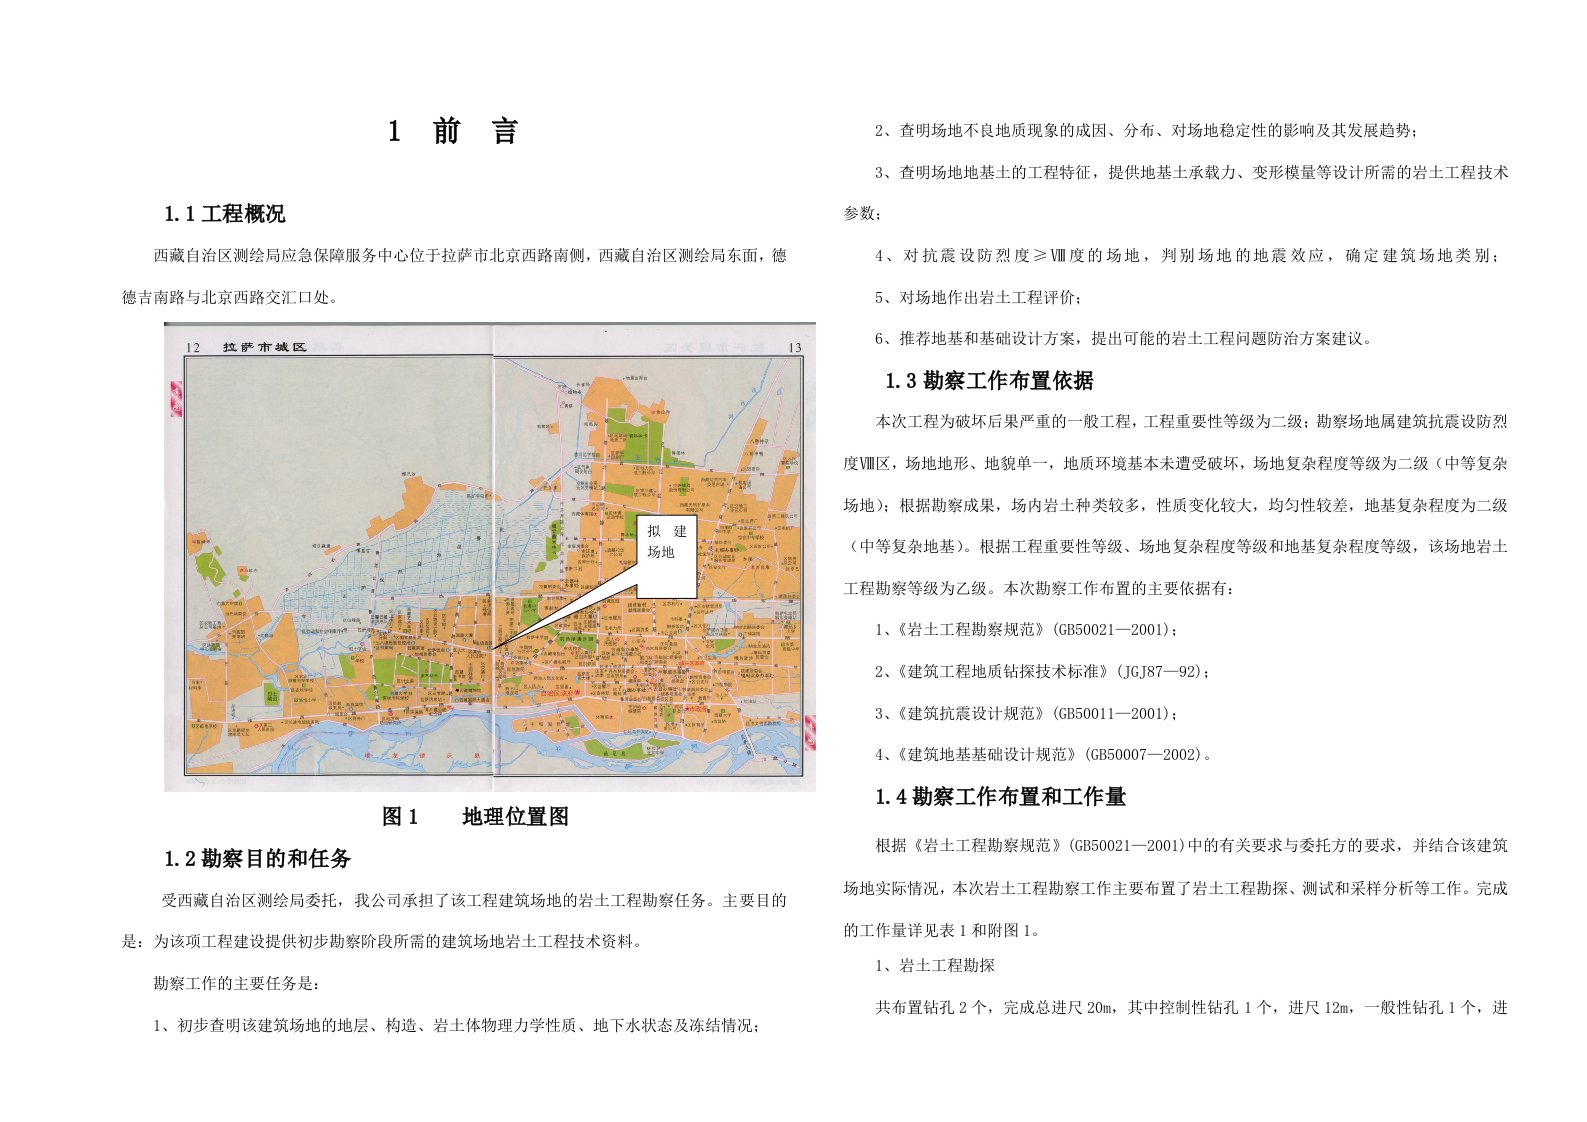Click the map page number "13"

(x=795, y=348)
